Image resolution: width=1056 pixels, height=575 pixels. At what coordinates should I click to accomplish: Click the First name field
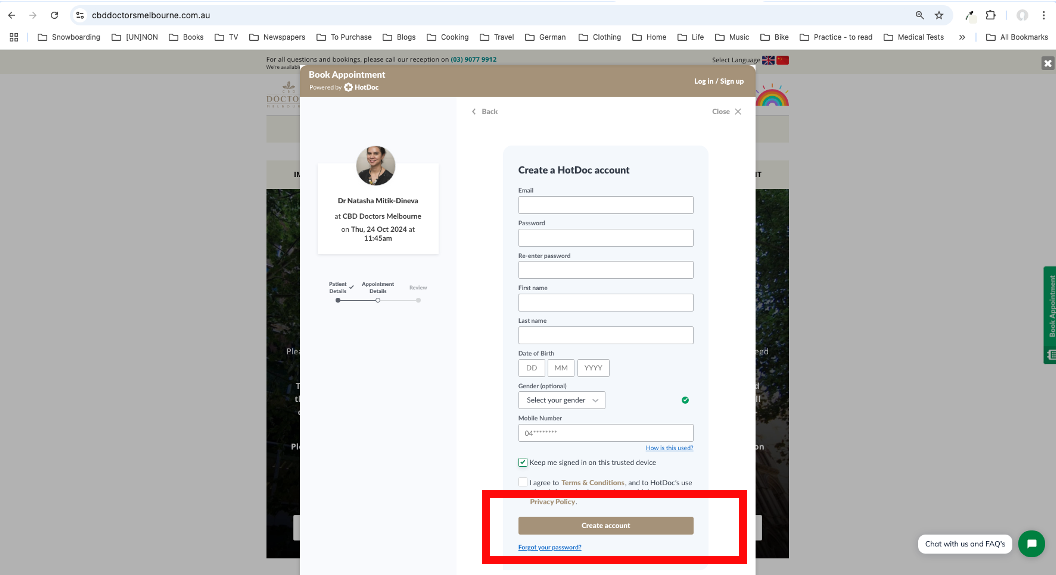605,302
